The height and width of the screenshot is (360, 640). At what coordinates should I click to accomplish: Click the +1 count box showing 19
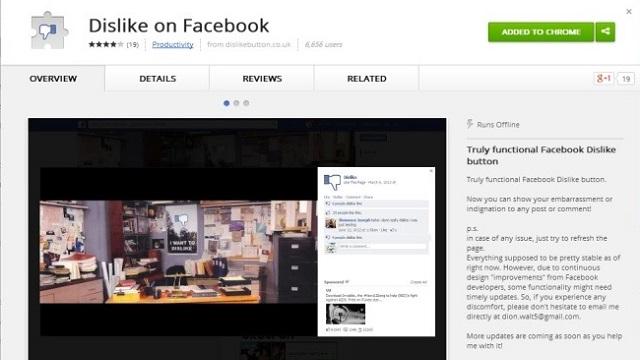click(626, 78)
